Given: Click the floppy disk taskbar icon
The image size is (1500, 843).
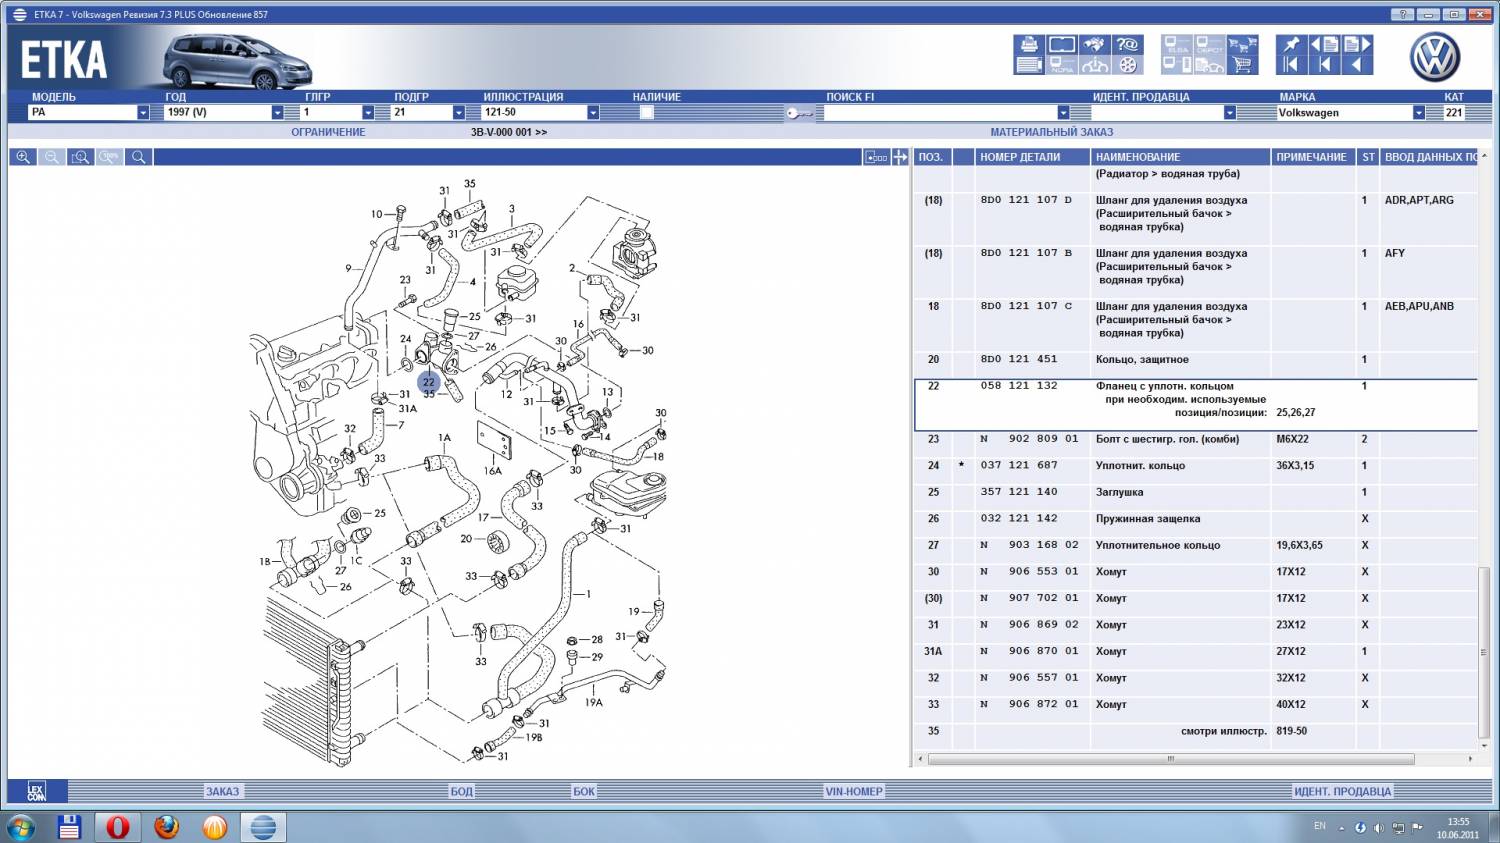Looking at the screenshot, I should (69, 827).
